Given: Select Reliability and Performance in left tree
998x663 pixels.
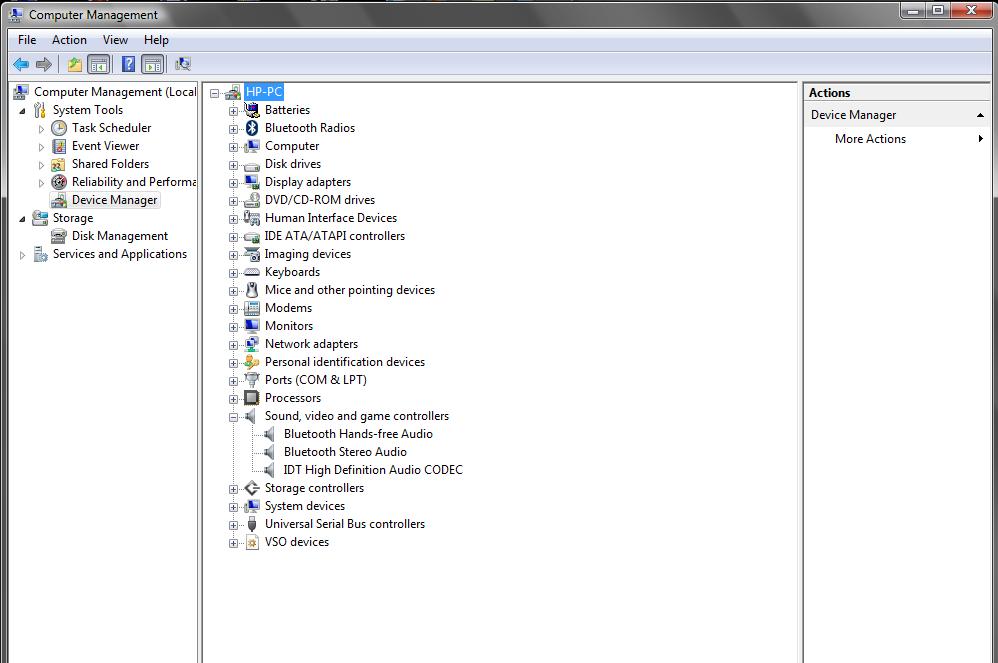Looking at the screenshot, I should point(134,182).
